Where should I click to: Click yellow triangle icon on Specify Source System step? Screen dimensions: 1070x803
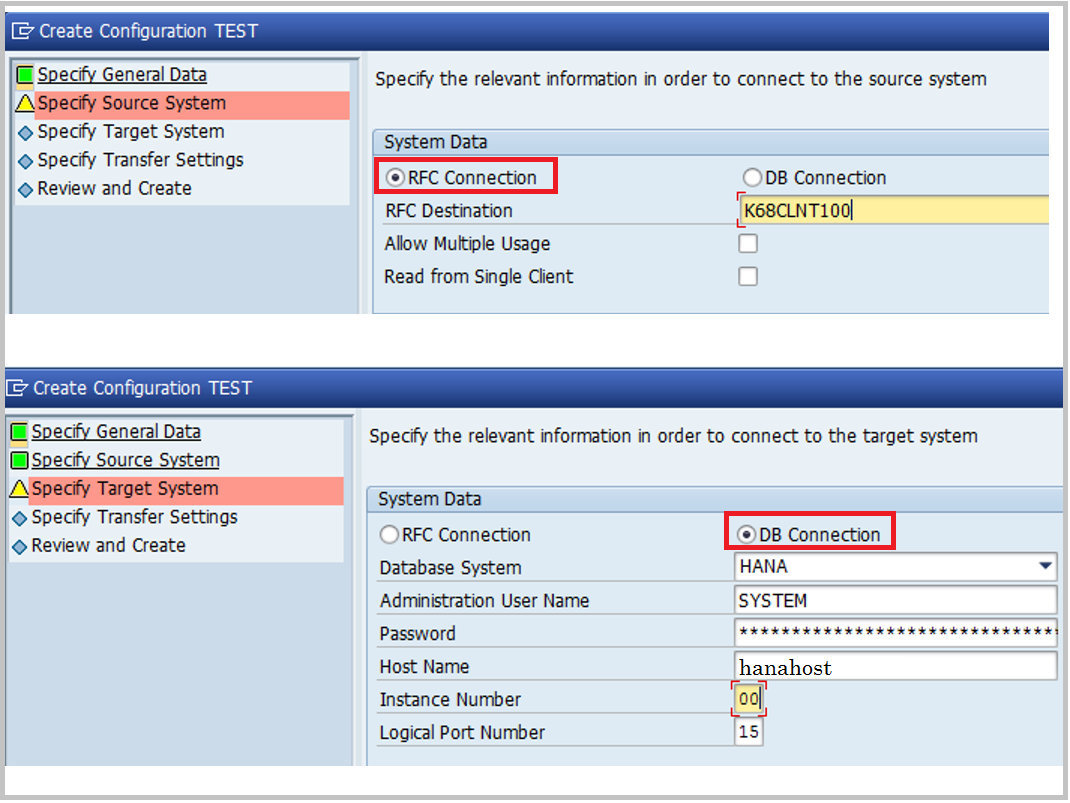point(23,103)
